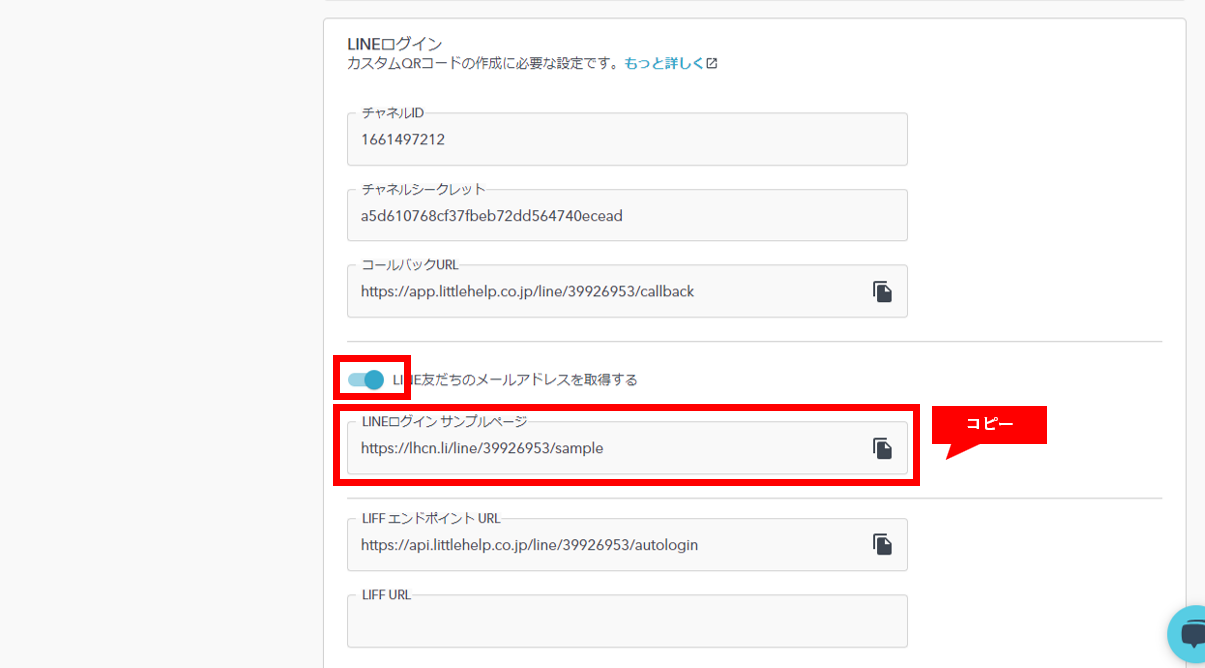Image resolution: width=1205 pixels, height=668 pixels.
Task: Click the LIFF エンドポイント URL floating label
Action: click(x=431, y=518)
